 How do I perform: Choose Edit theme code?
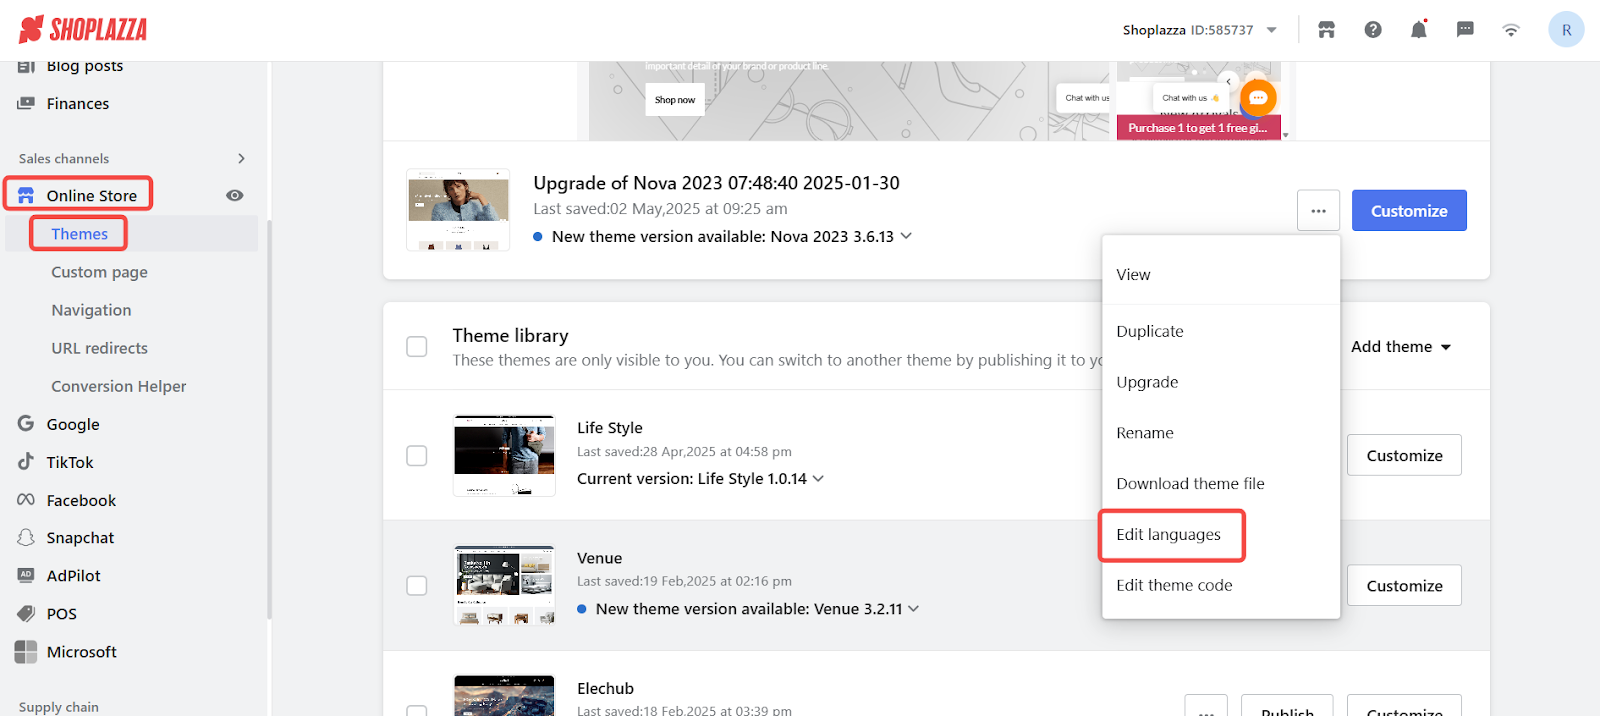(1220, 585)
